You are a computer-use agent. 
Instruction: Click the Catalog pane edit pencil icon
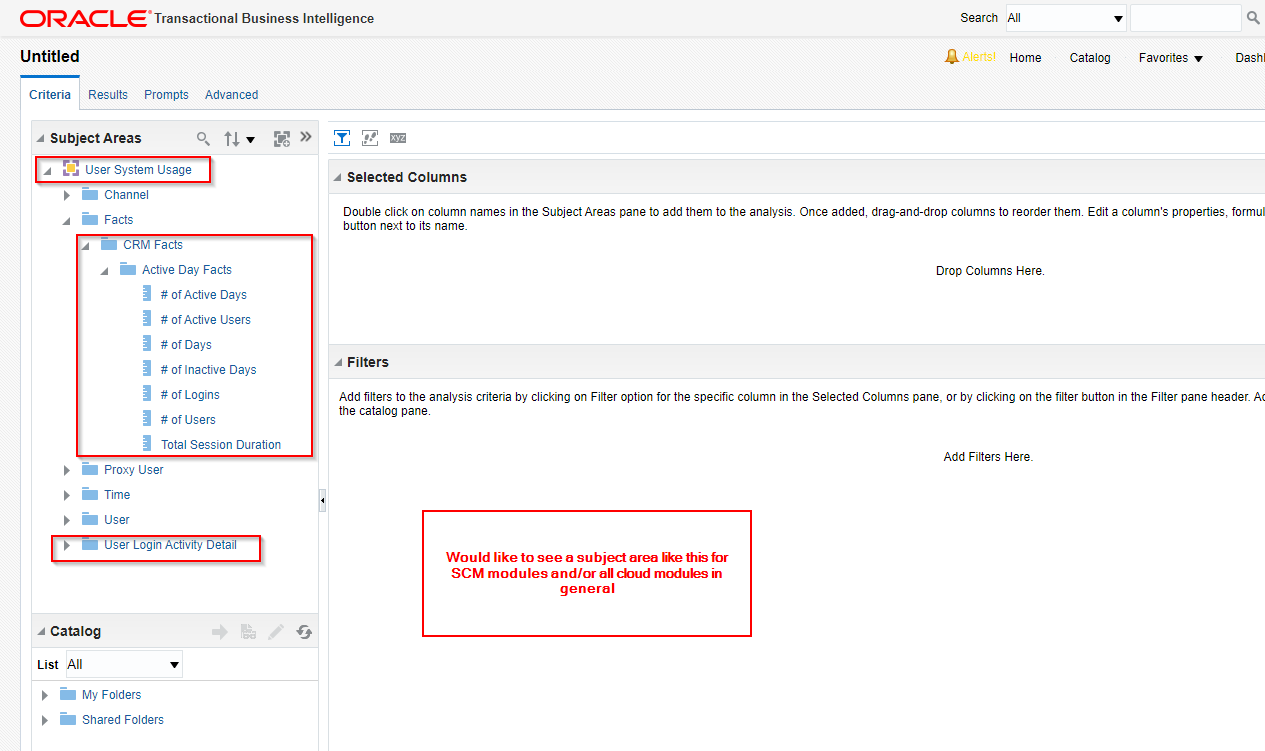click(276, 632)
